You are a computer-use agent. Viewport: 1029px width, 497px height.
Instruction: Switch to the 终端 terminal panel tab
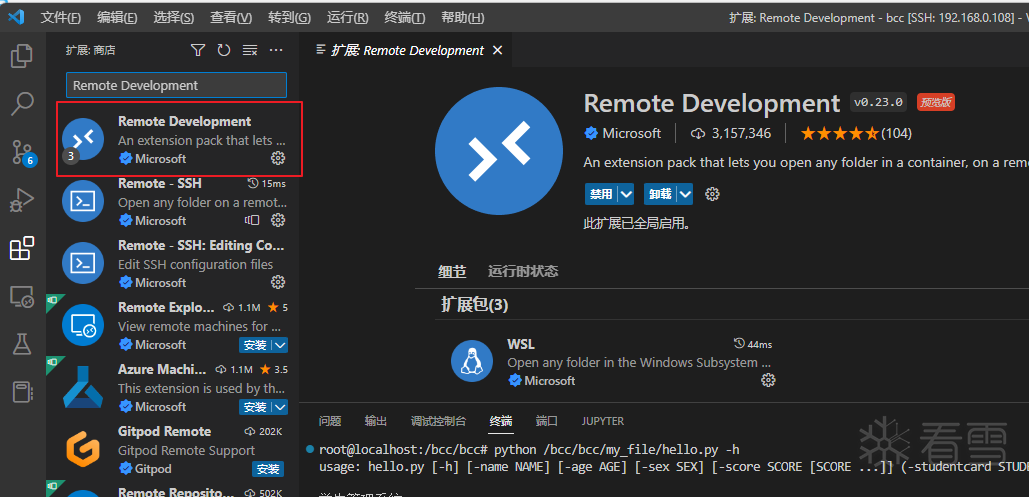[x=501, y=421]
